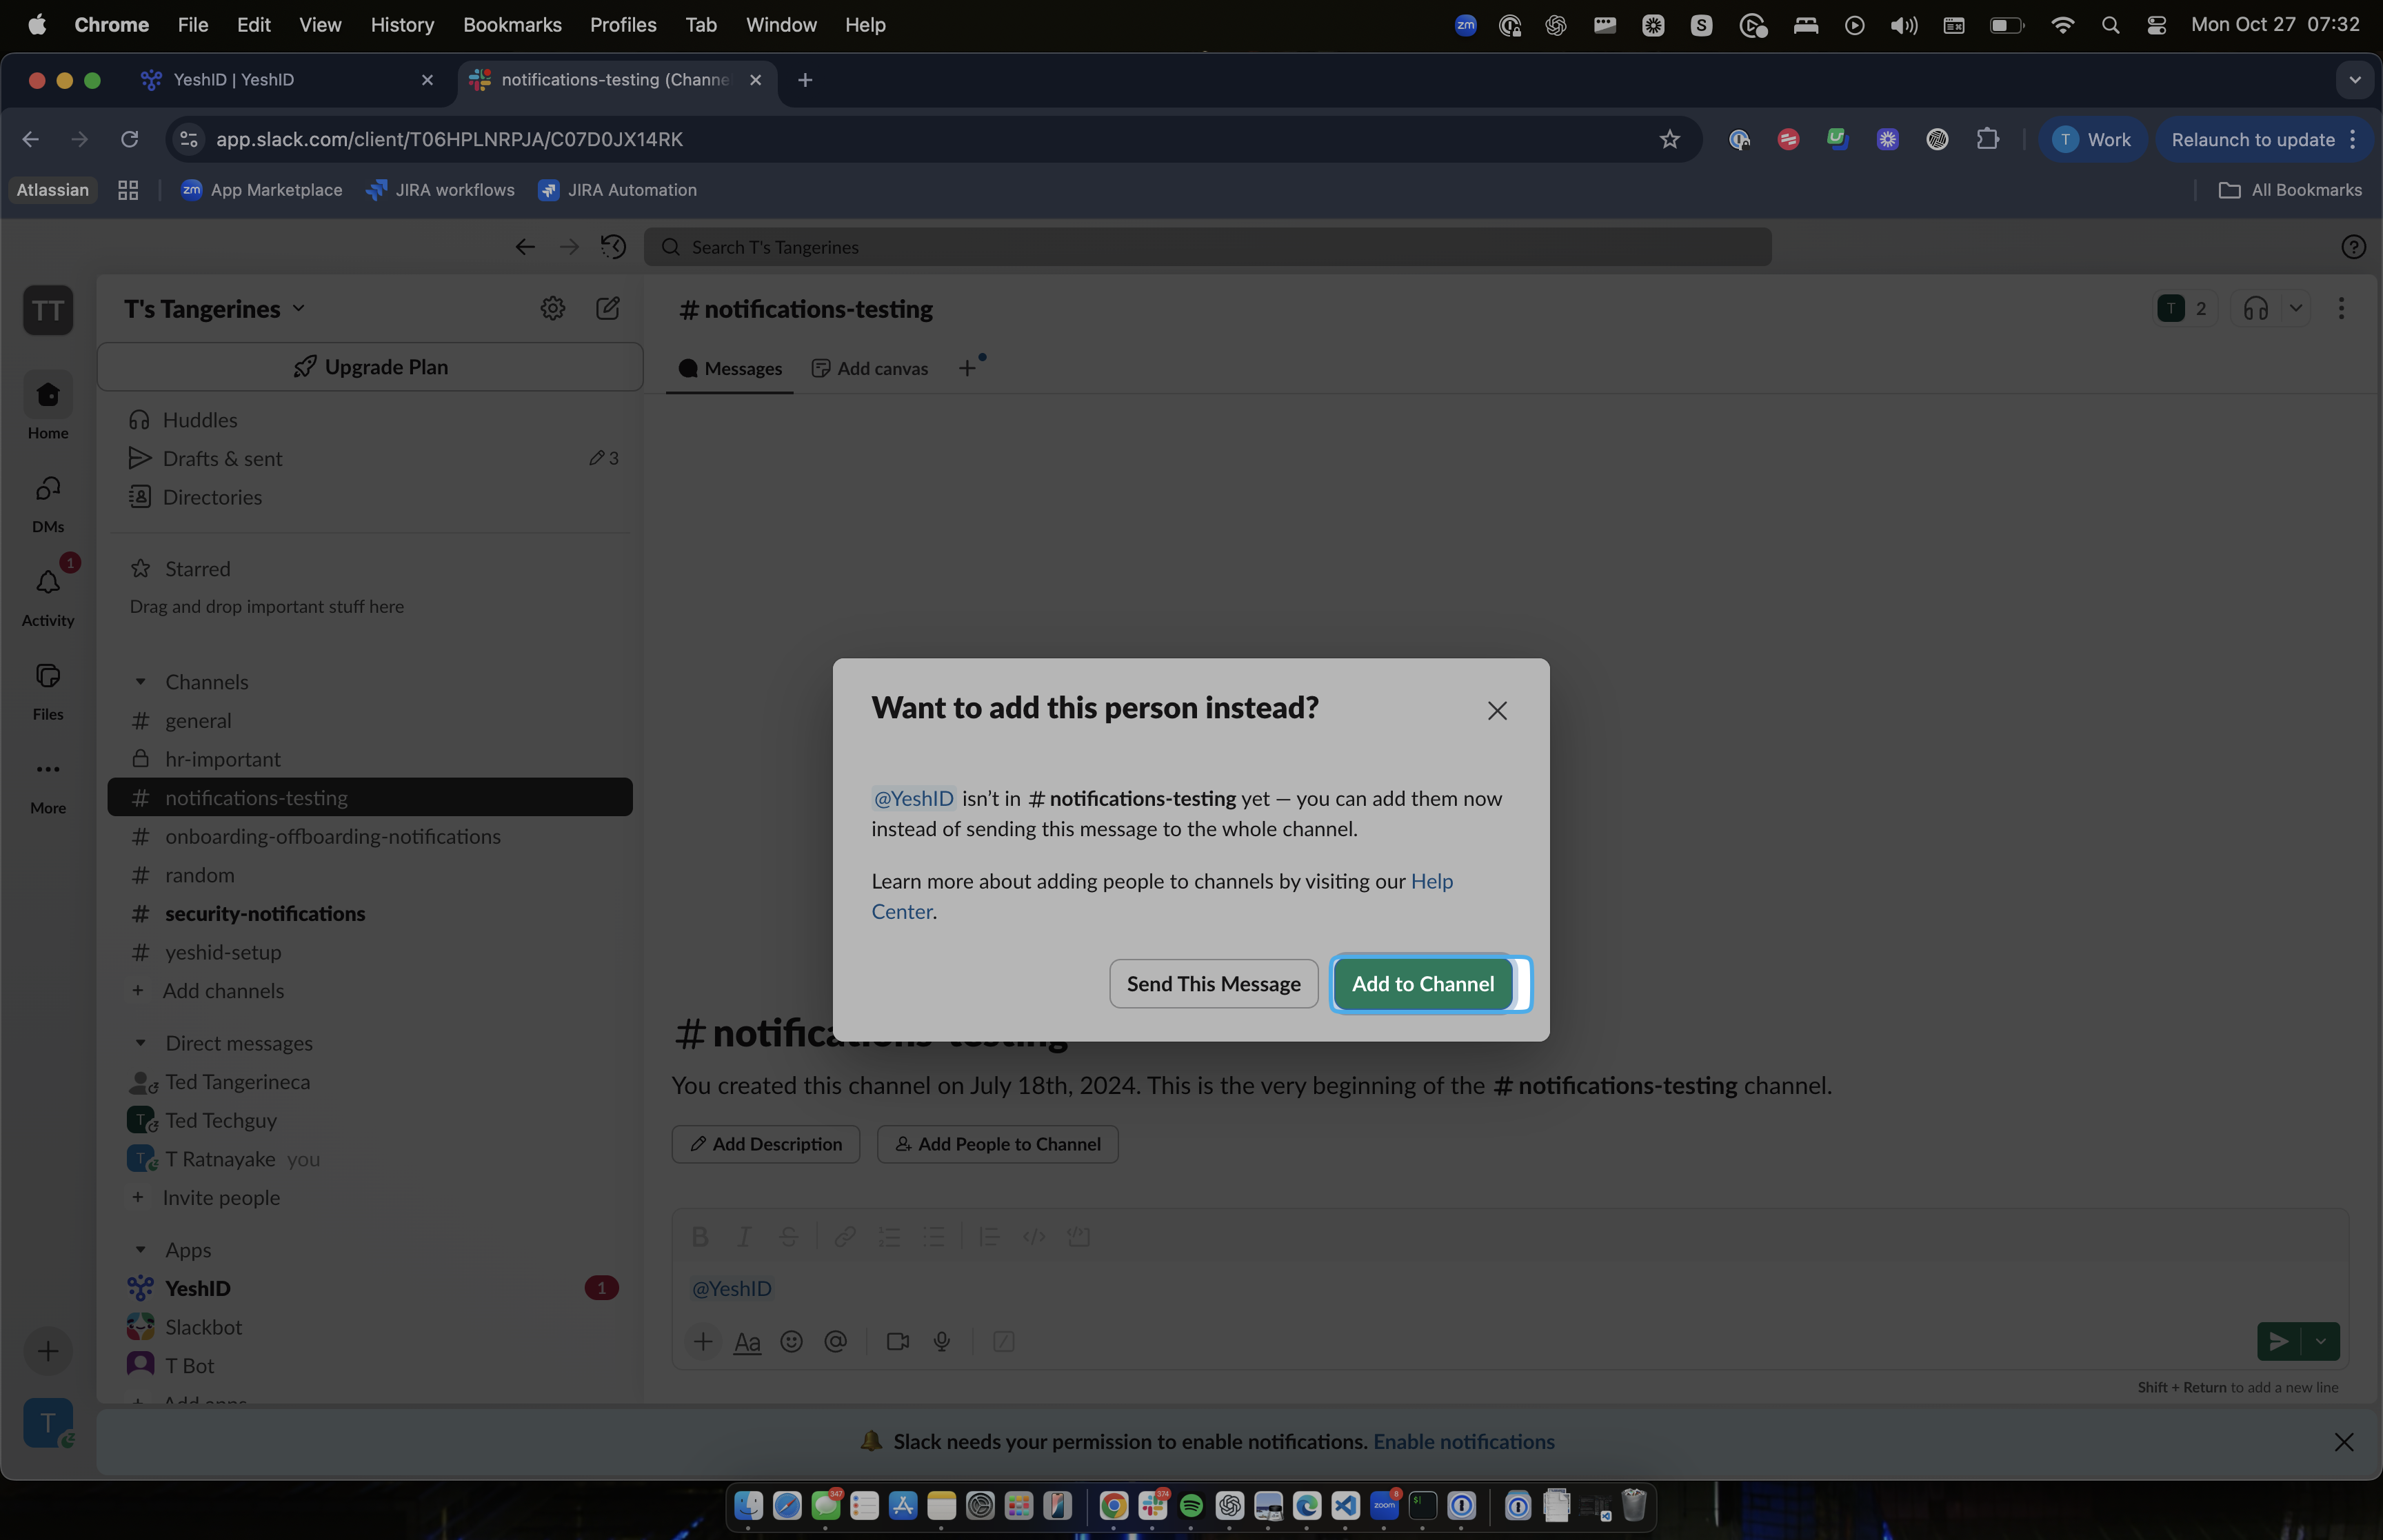Start a huddle with headphones icon
2383x1540 pixels.
tap(2256, 308)
